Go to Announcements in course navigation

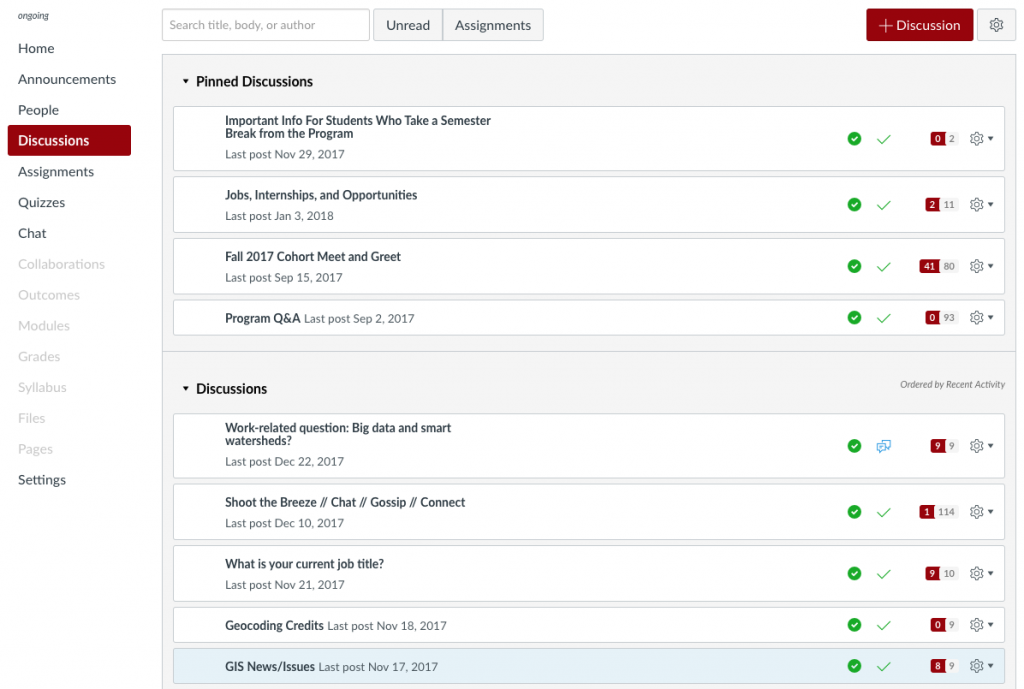click(x=67, y=79)
